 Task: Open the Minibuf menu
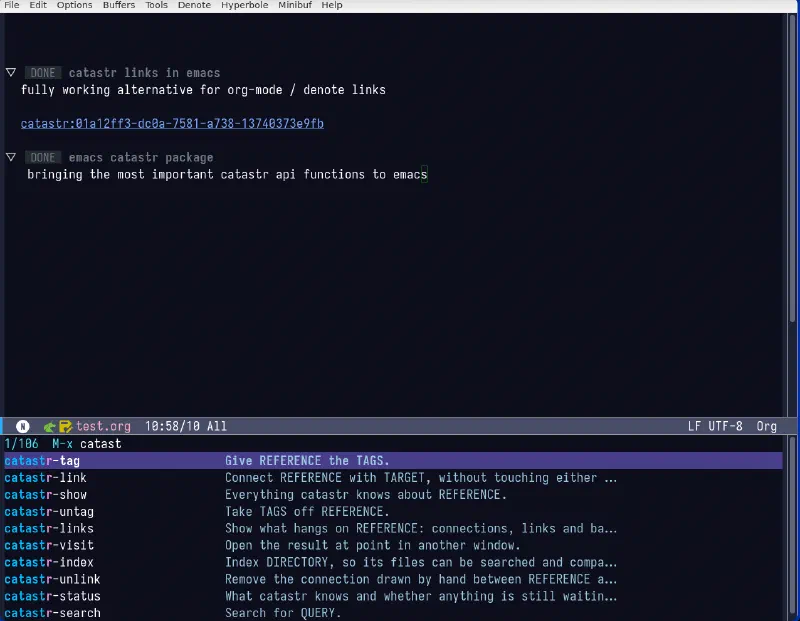click(x=295, y=5)
